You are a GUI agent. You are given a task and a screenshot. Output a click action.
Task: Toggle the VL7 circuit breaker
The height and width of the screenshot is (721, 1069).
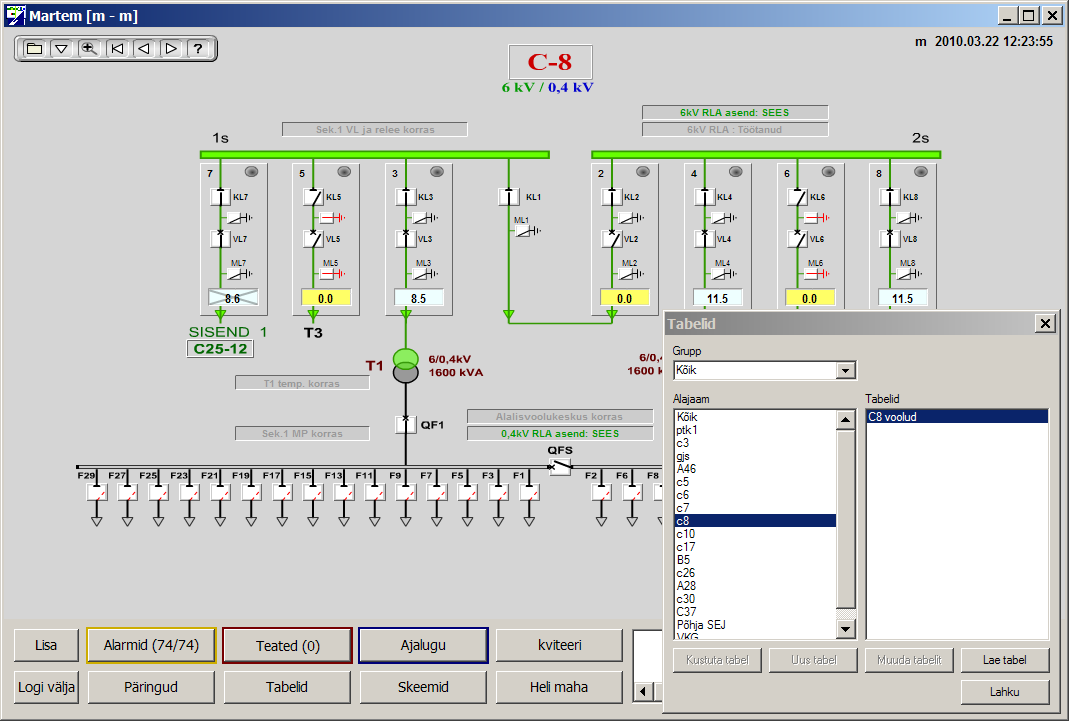point(220,239)
